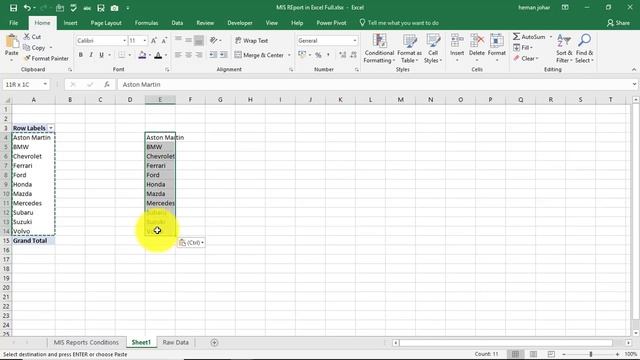
Task: Open the Merge & Center dropdown arrow
Action: [289, 55]
